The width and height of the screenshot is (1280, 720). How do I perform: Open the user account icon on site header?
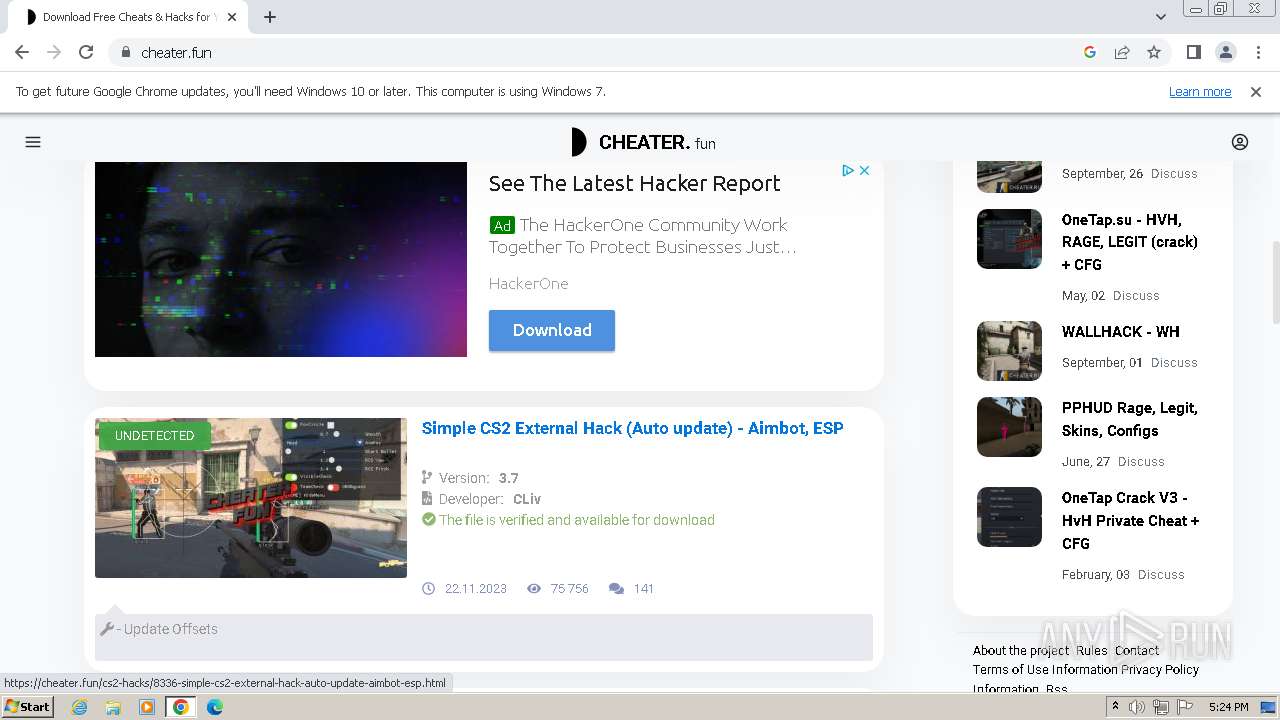tap(1240, 142)
